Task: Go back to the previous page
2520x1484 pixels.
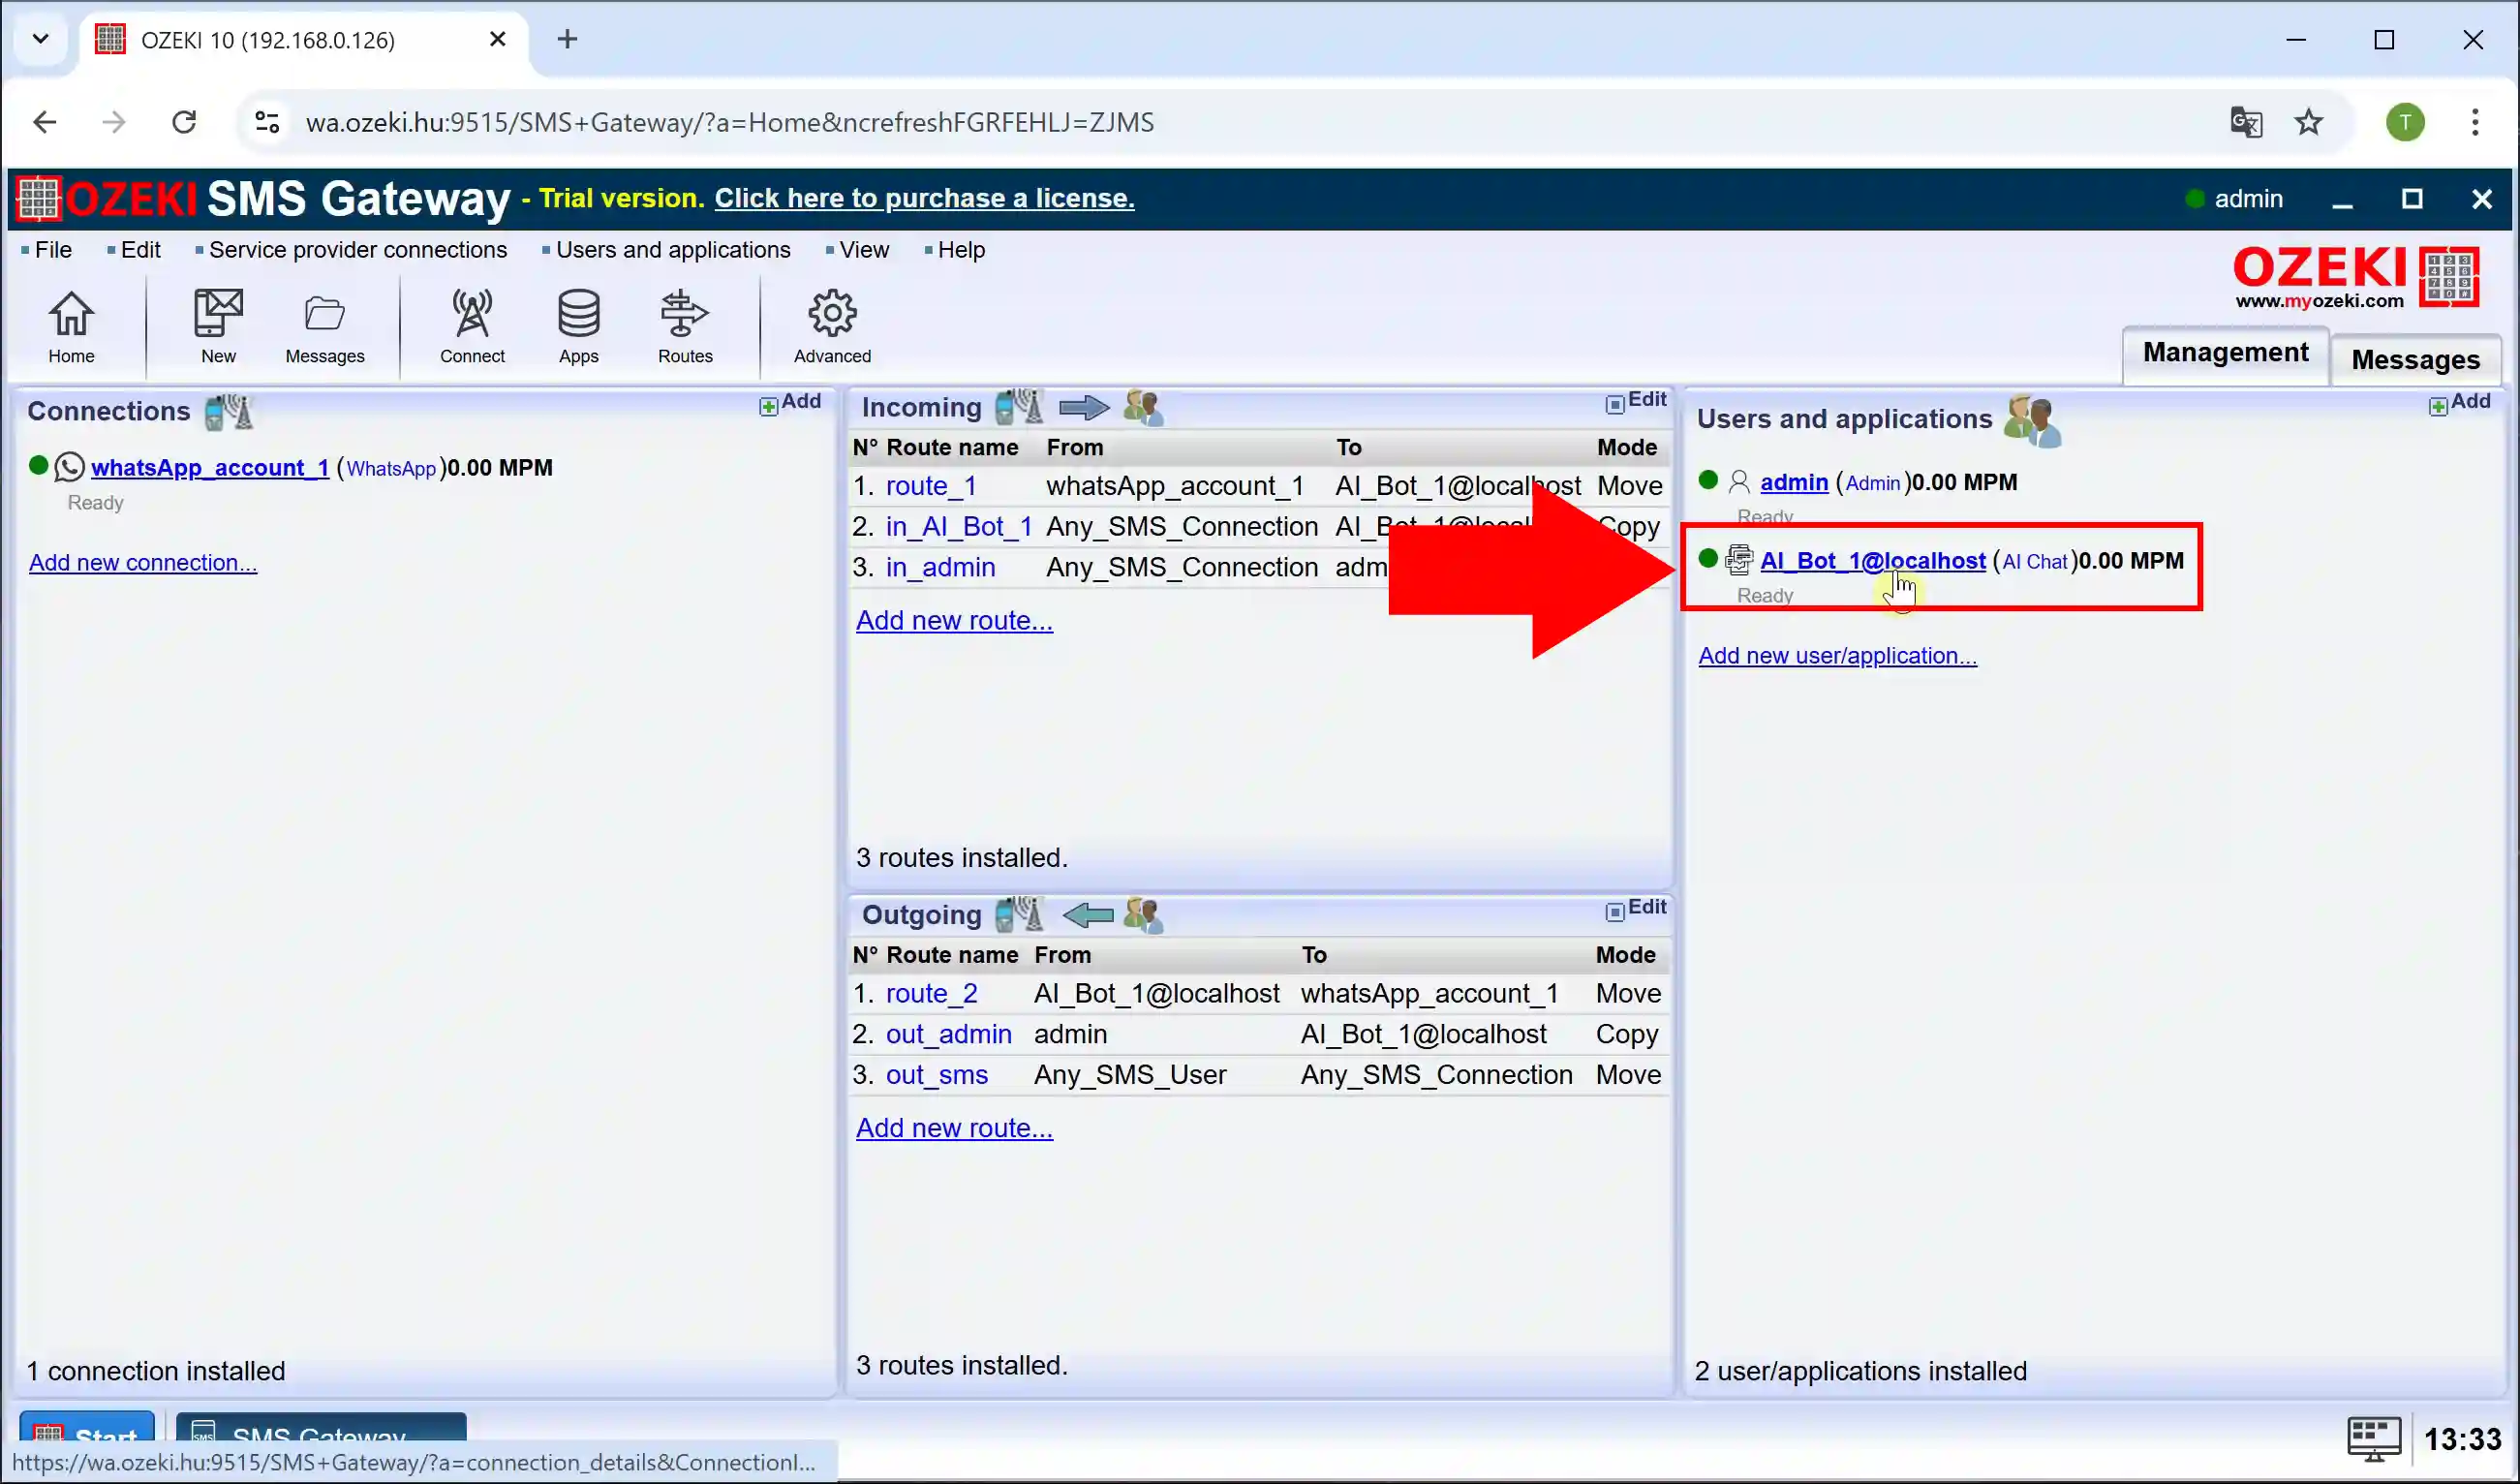Action: click(45, 122)
